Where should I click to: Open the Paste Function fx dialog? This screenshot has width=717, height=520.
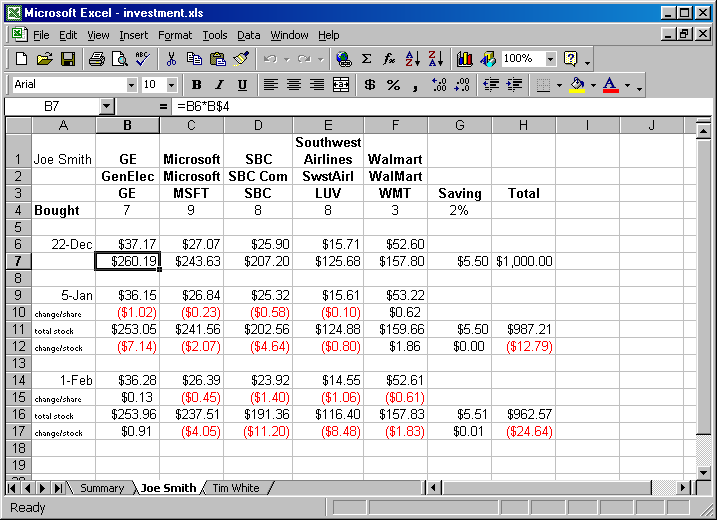(x=389, y=59)
